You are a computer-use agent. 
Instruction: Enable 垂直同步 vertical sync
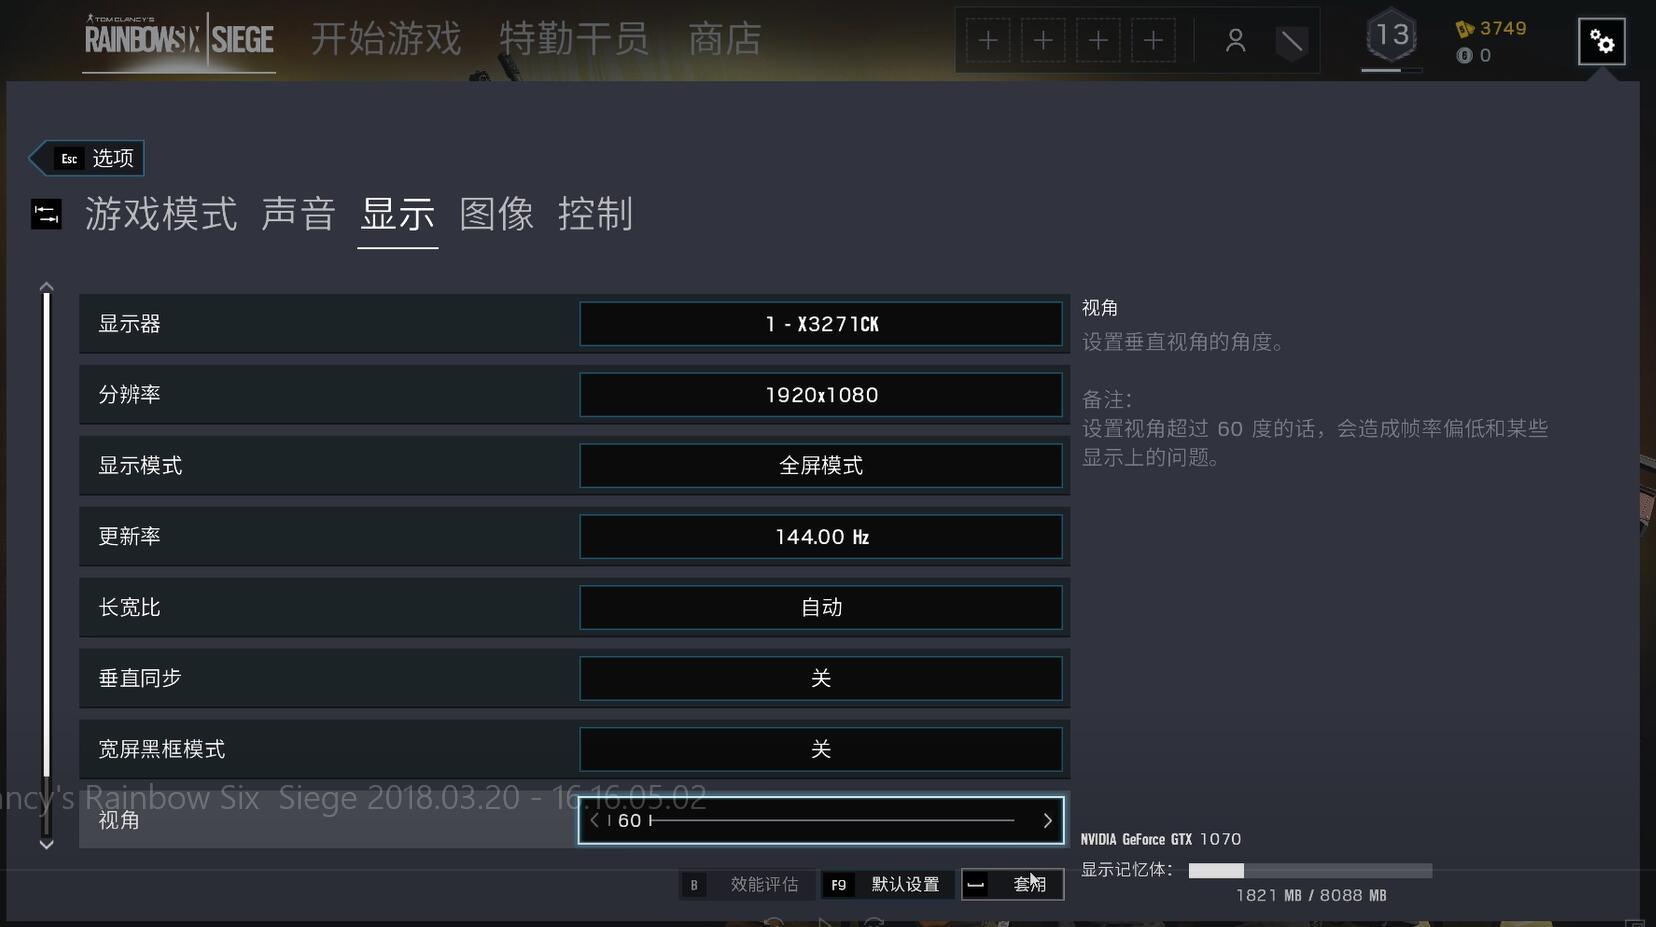point(820,678)
